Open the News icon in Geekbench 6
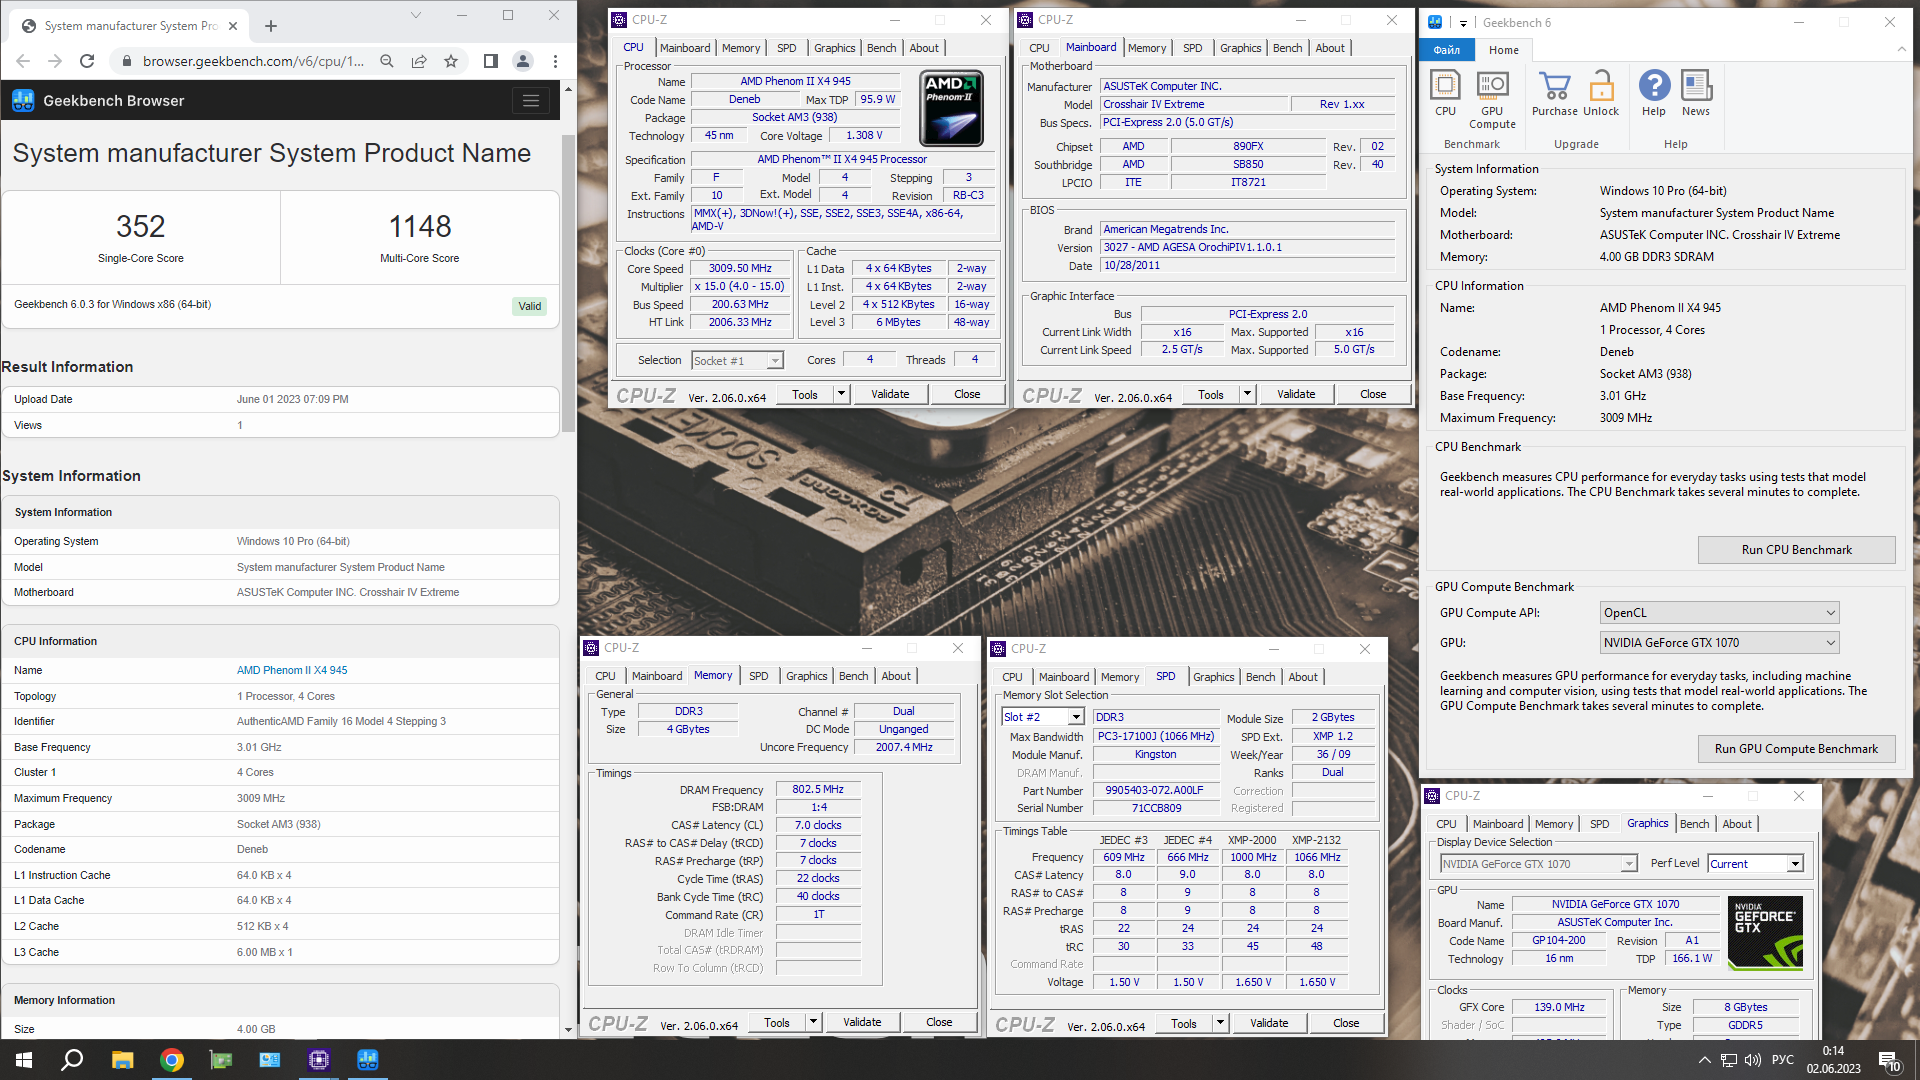 [1696, 94]
